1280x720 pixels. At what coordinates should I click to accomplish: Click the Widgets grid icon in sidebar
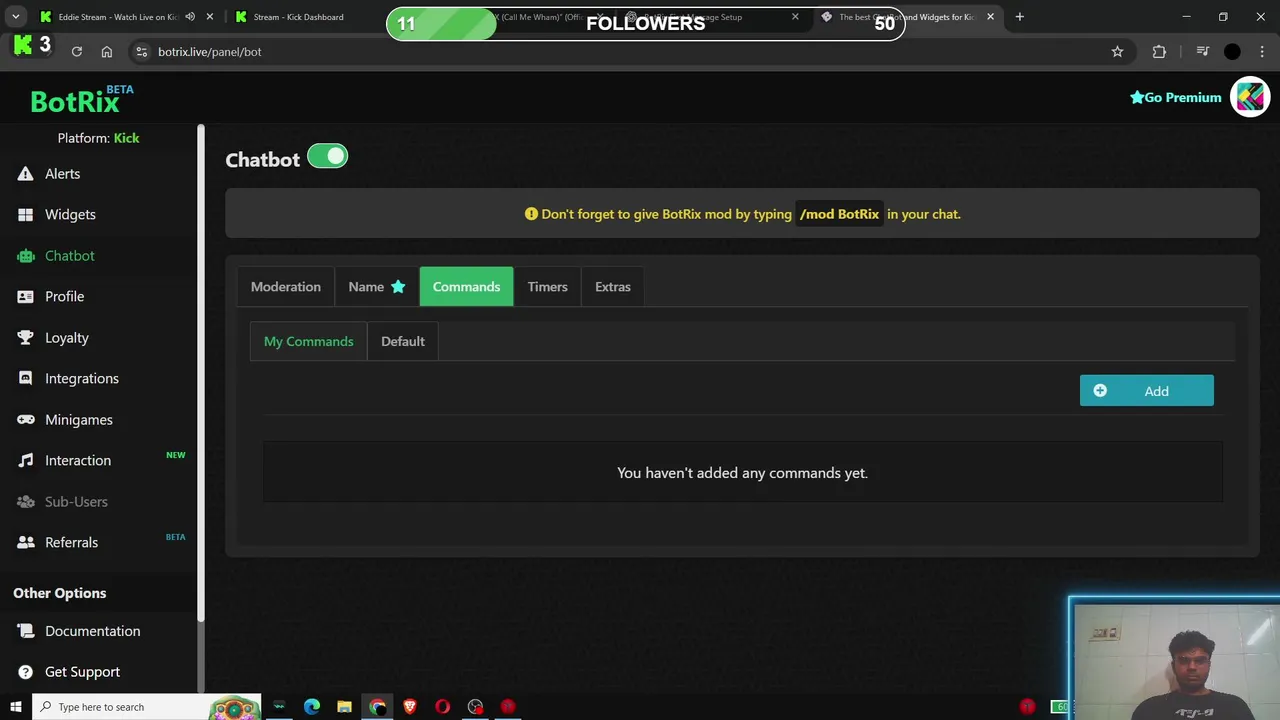click(x=25, y=215)
